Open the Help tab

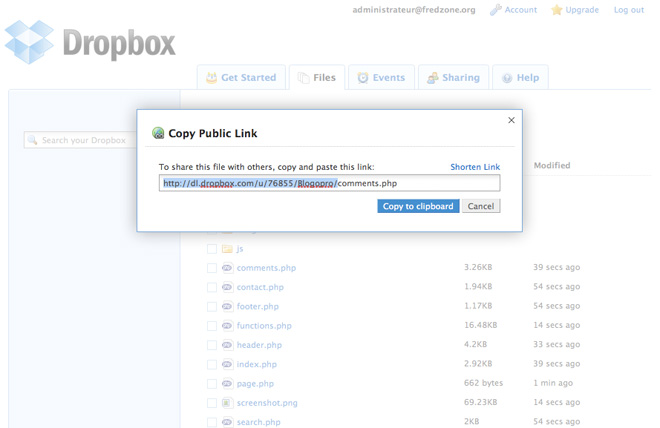tap(520, 77)
